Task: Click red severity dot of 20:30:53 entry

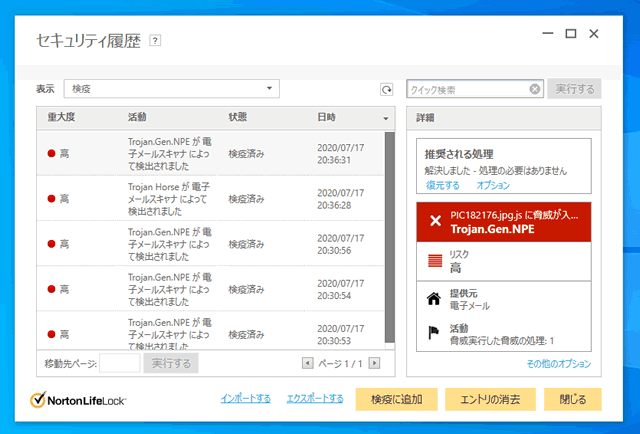Action: point(51,334)
